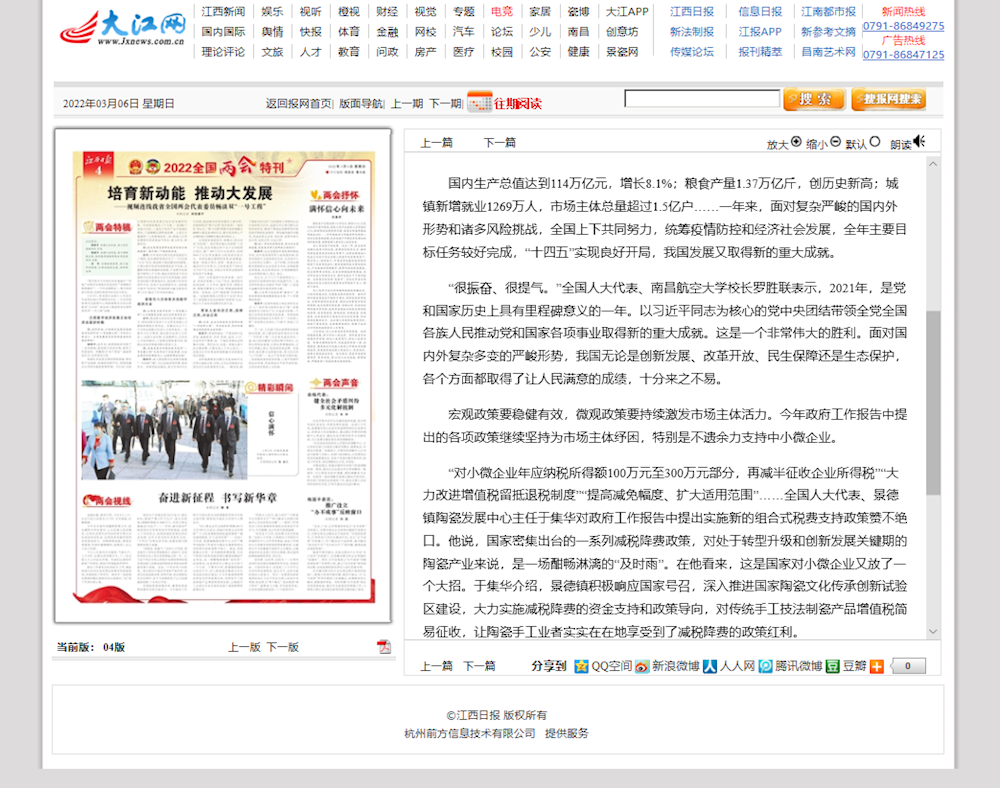This screenshot has height=788, width=1000.
Task: Select 缩小 to shrink text
Action: [x=835, y=142]
